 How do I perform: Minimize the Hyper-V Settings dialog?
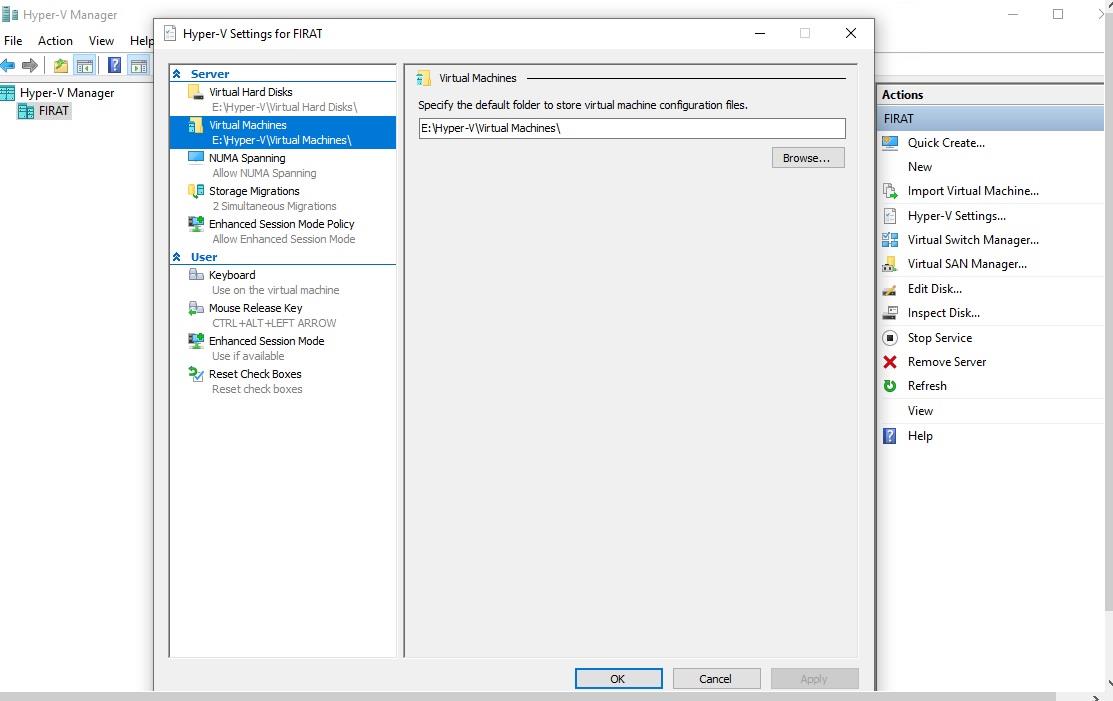(760, 33)
